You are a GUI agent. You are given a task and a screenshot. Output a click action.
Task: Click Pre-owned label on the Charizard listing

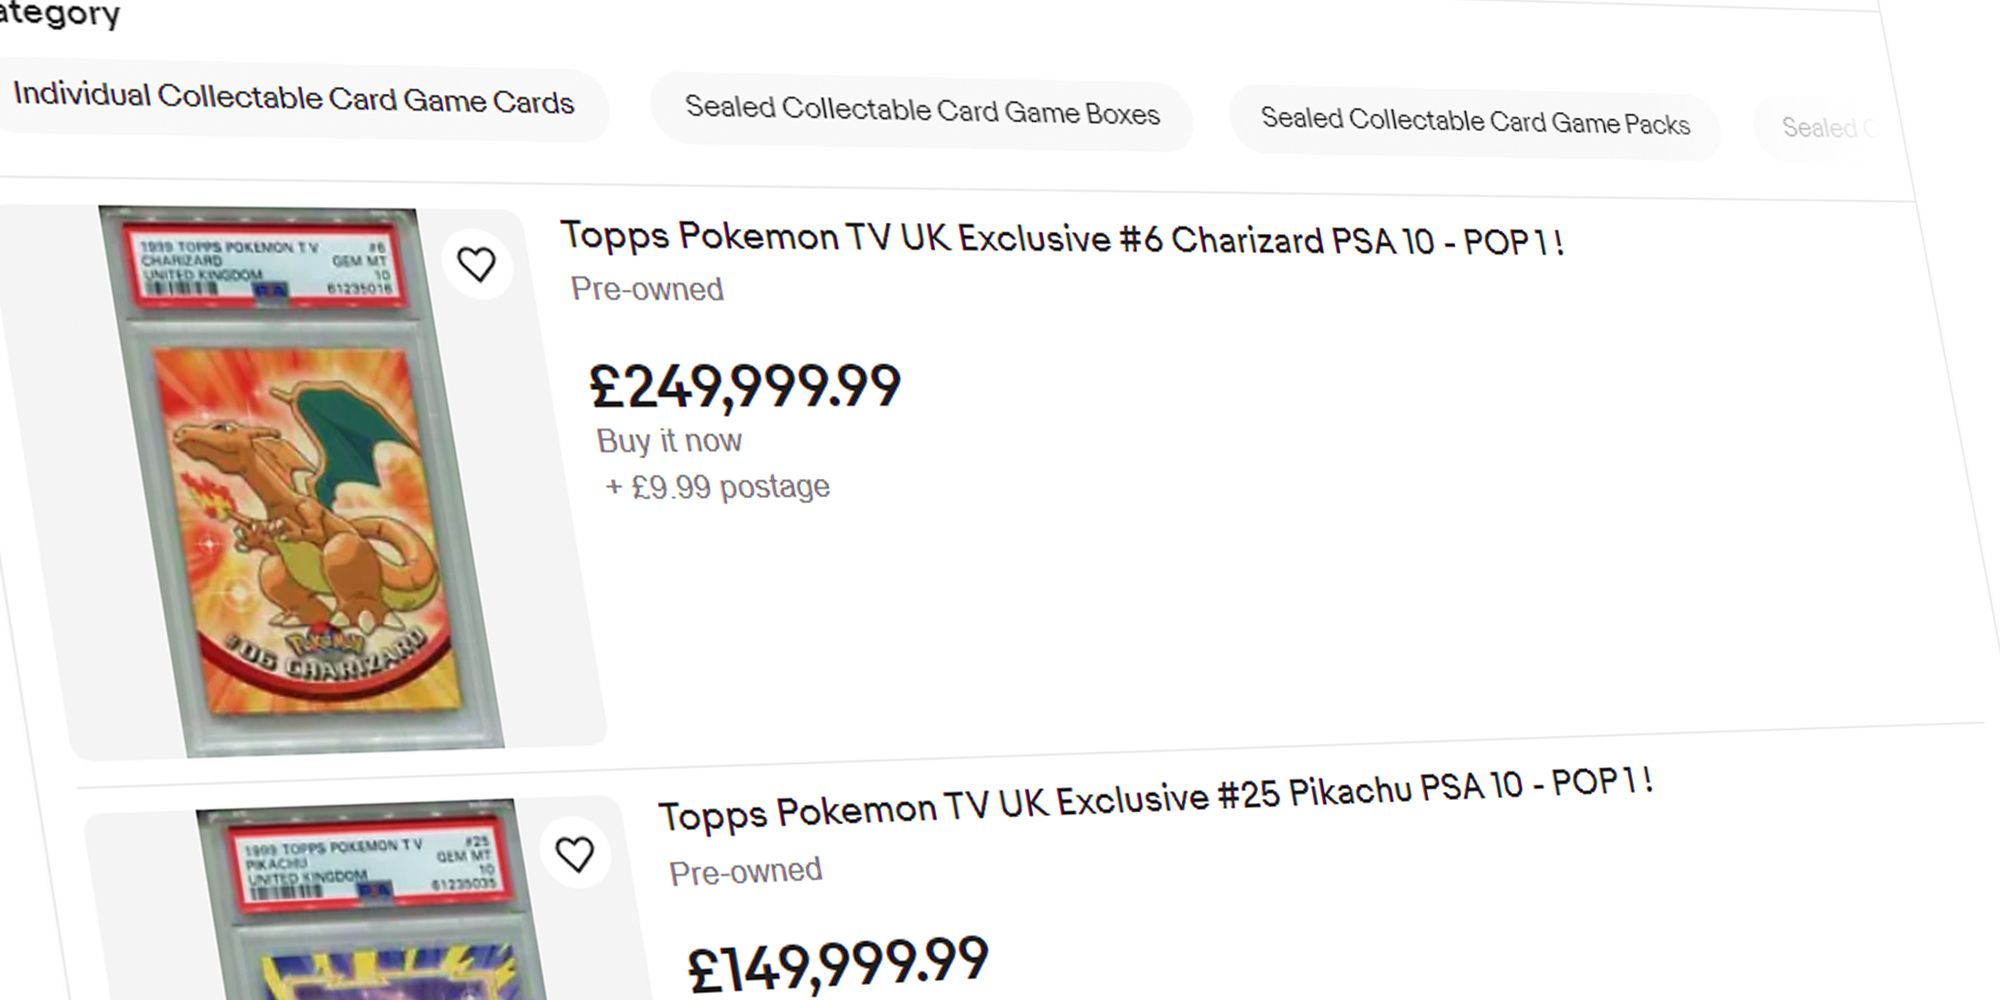click(x=646, y=289)
